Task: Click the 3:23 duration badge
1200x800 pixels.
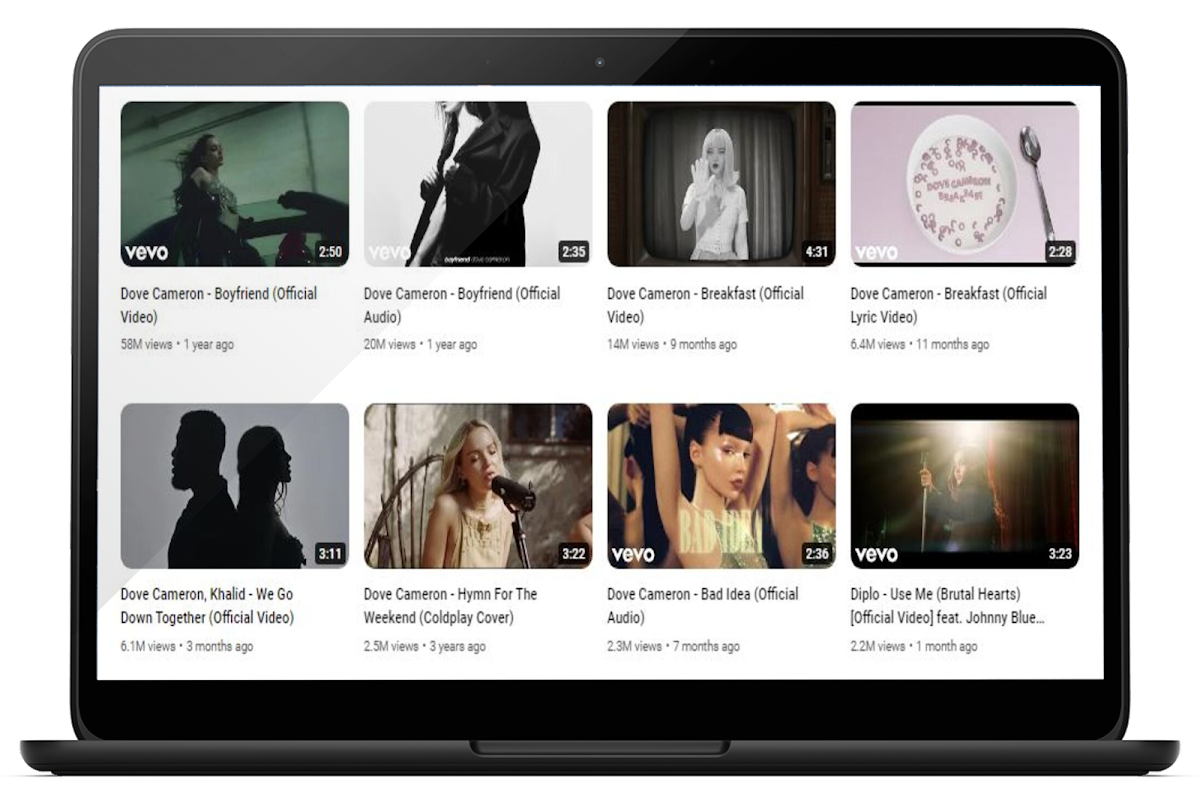Action: click(1060, 553)
